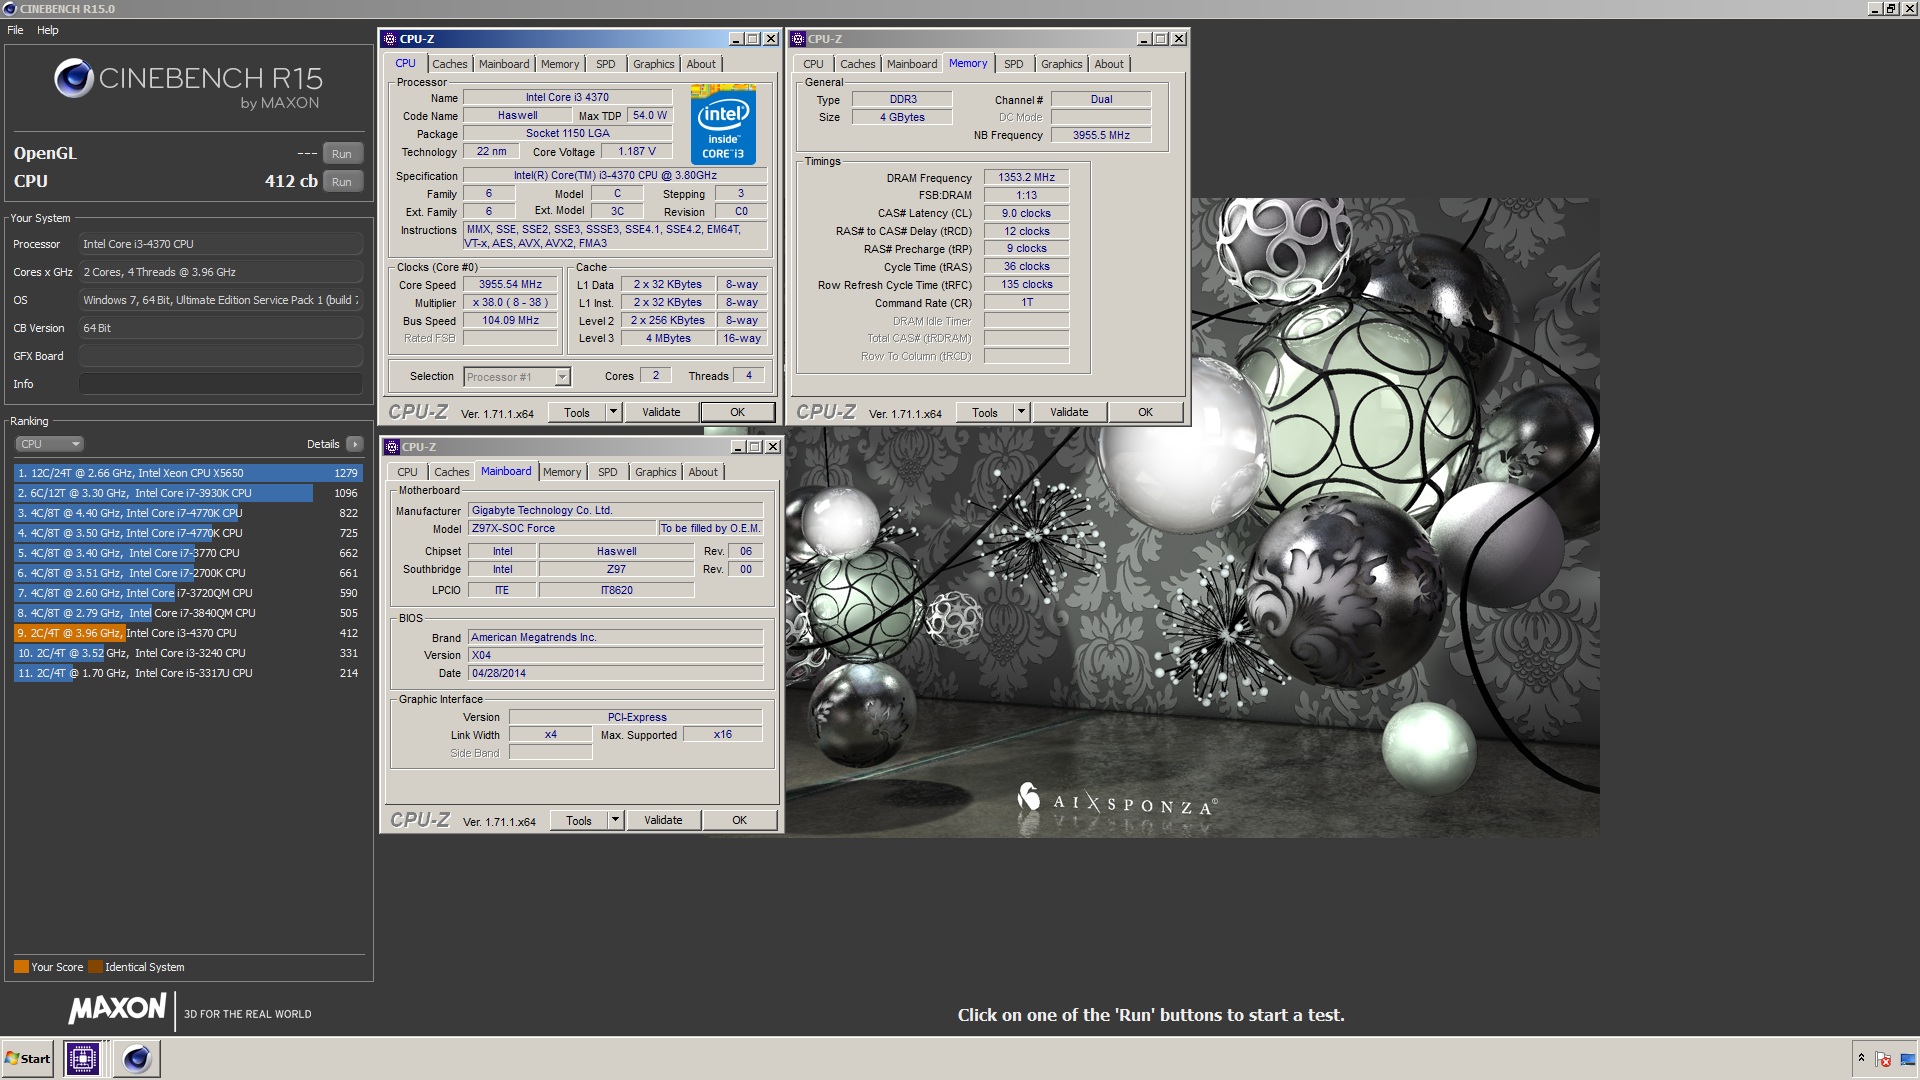Click Core Voltage value 1.187 V
This screenshot has width=1920, height=1080.
637,152
